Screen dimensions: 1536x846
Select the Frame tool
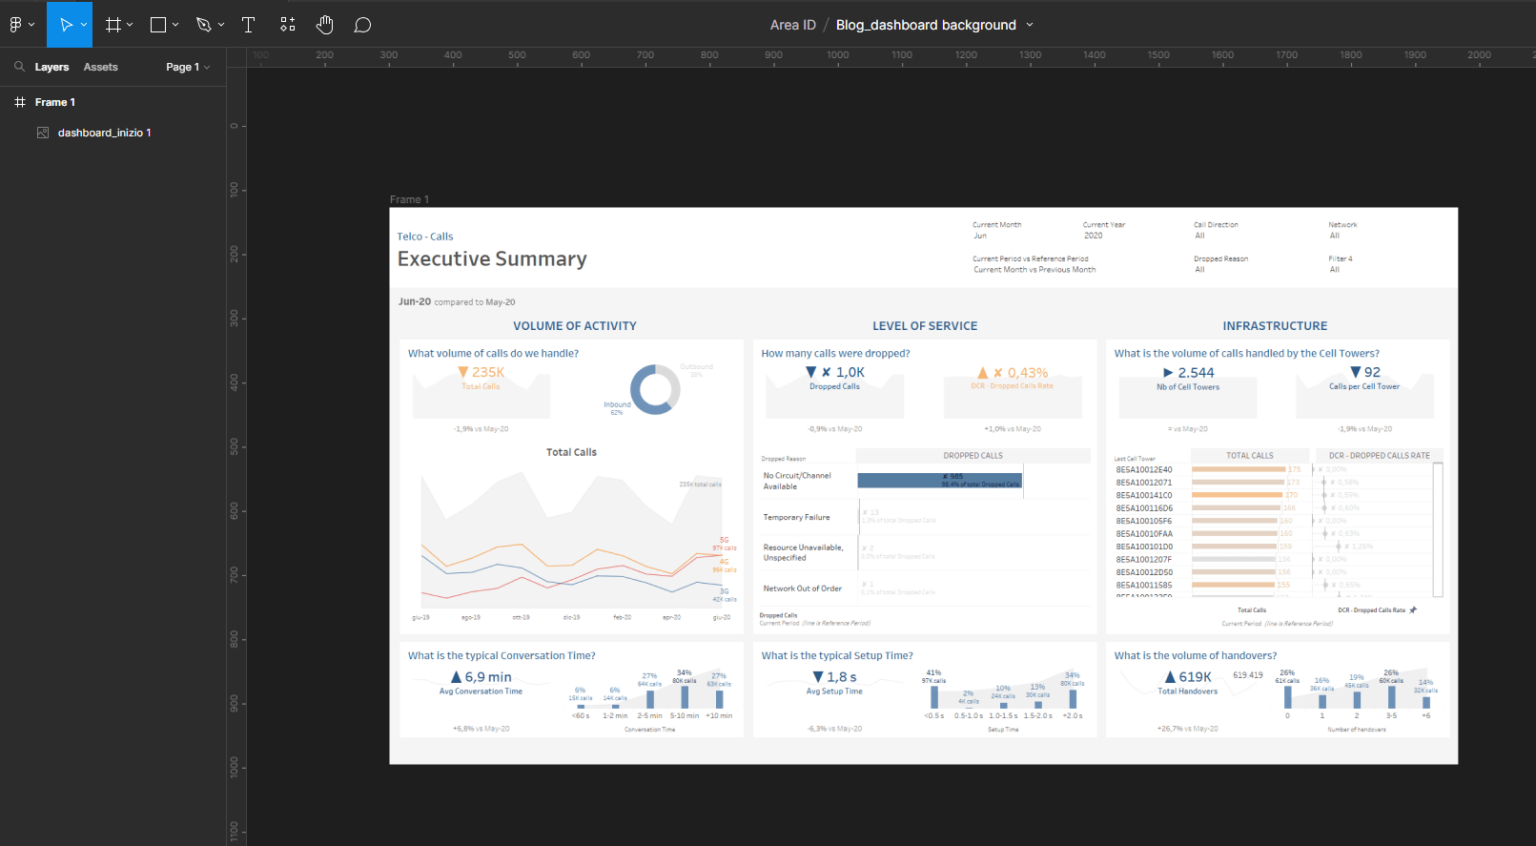coord(113,24)
